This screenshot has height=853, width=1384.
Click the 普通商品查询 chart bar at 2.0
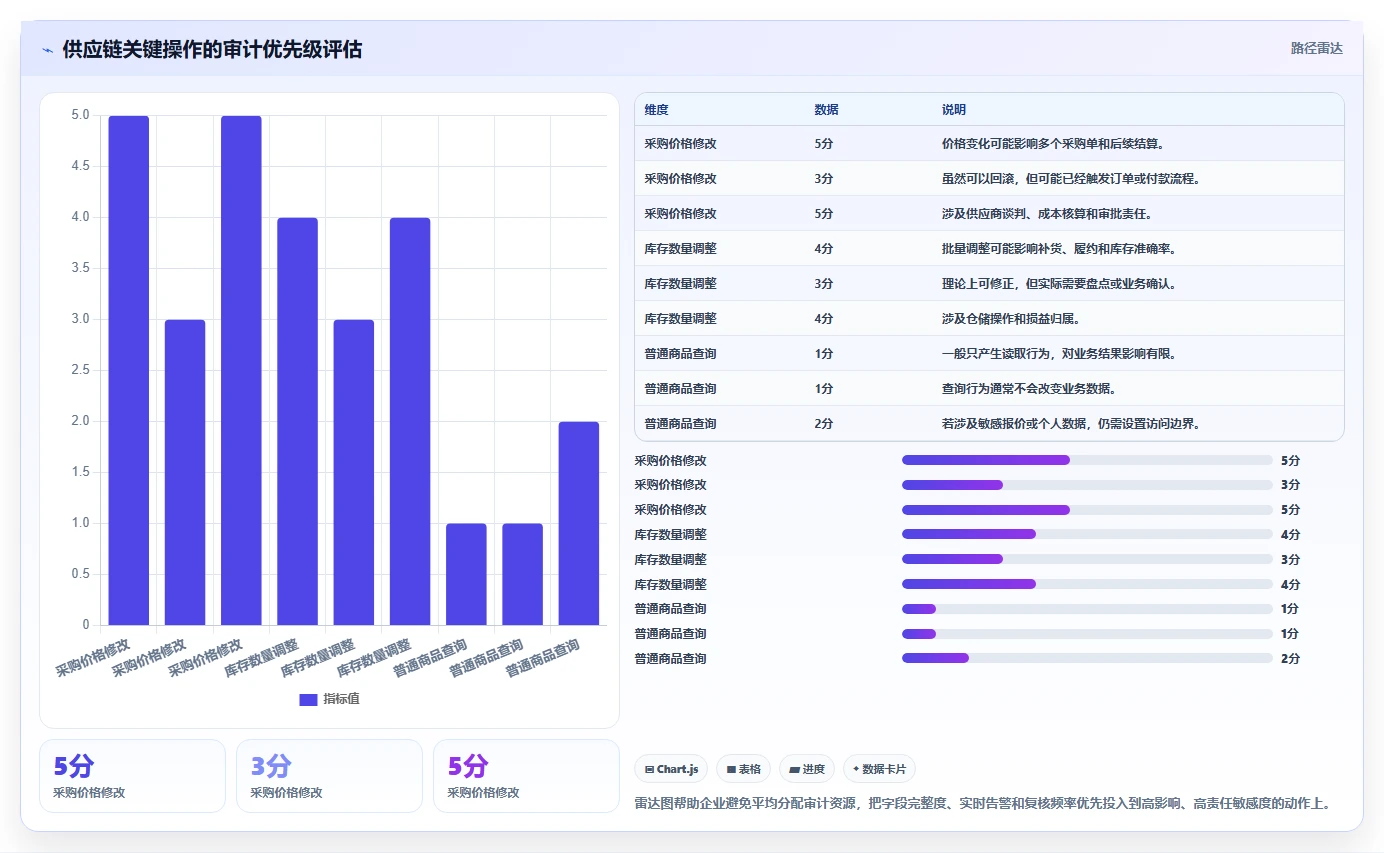click(x=579, y=524)
